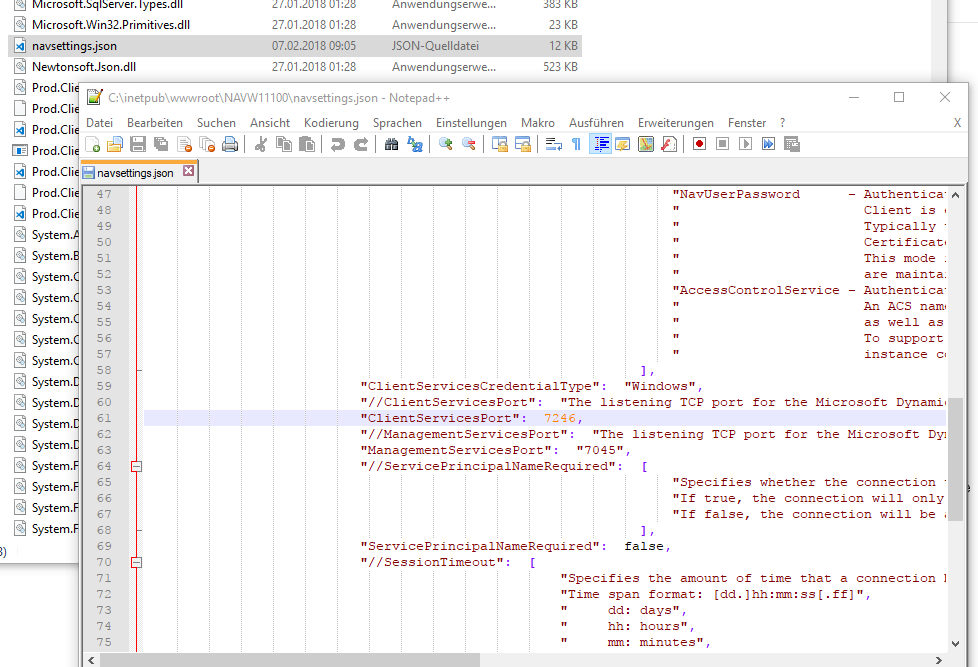The height and width of the screenshot is (667, 978).
Task: Toggle show all characters pilcrow icon
Action: pos(576,144)
